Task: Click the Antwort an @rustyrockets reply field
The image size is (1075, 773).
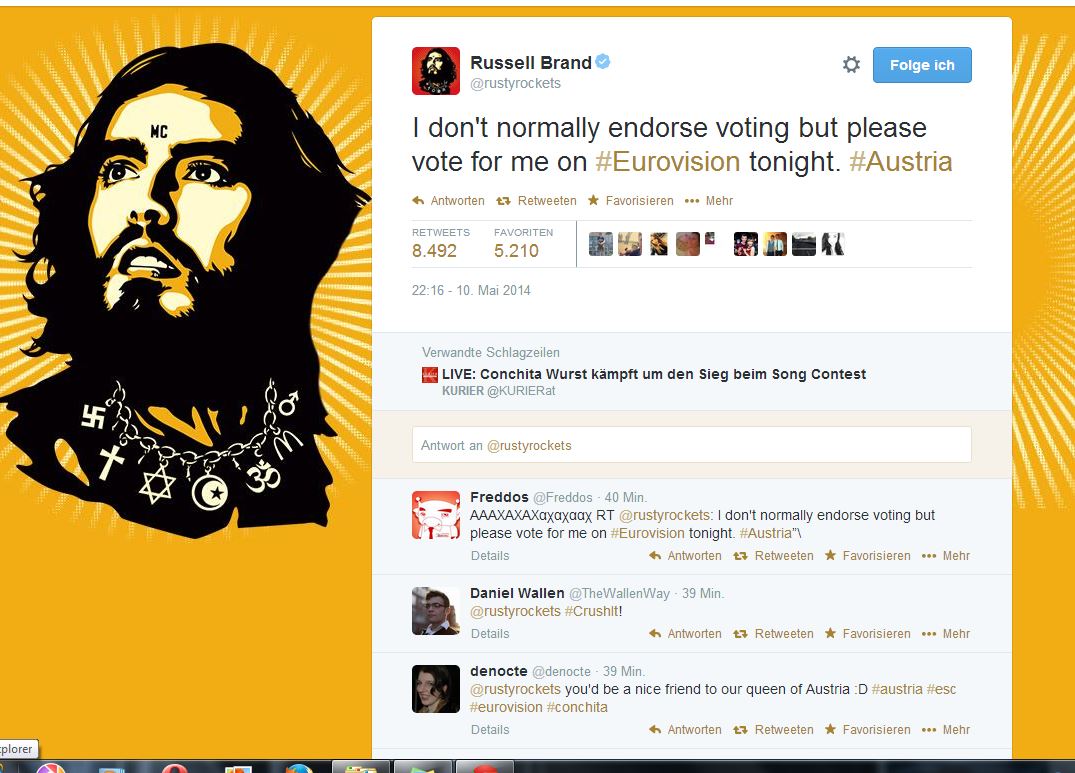Action: coord(691,445)
